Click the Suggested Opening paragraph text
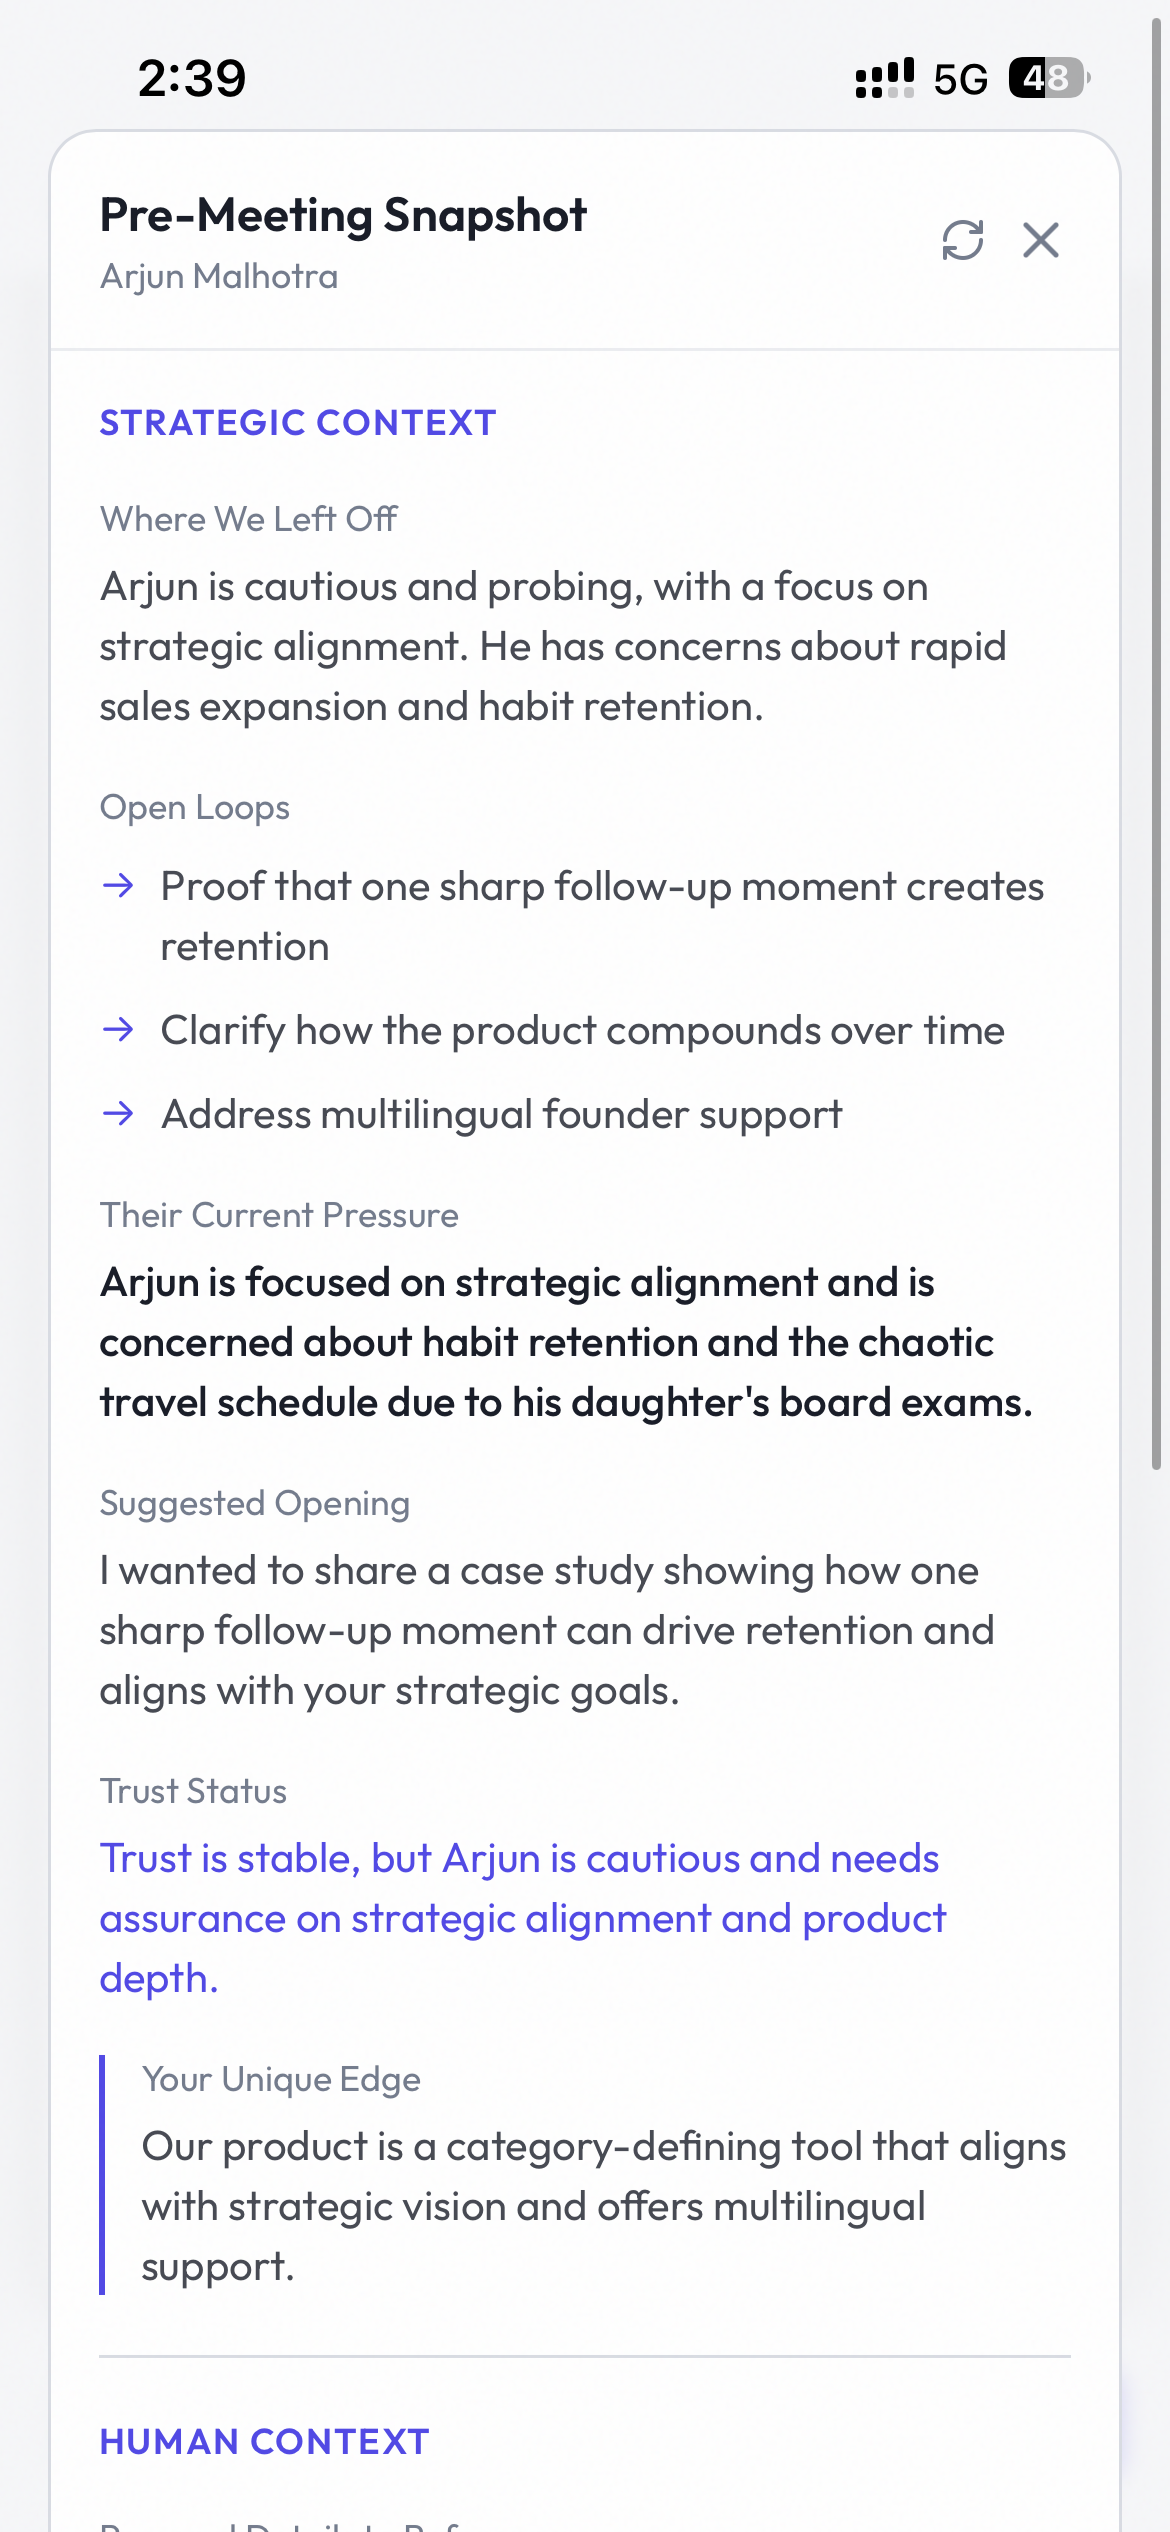Screen dimensions: 1170x2532 546,1630
